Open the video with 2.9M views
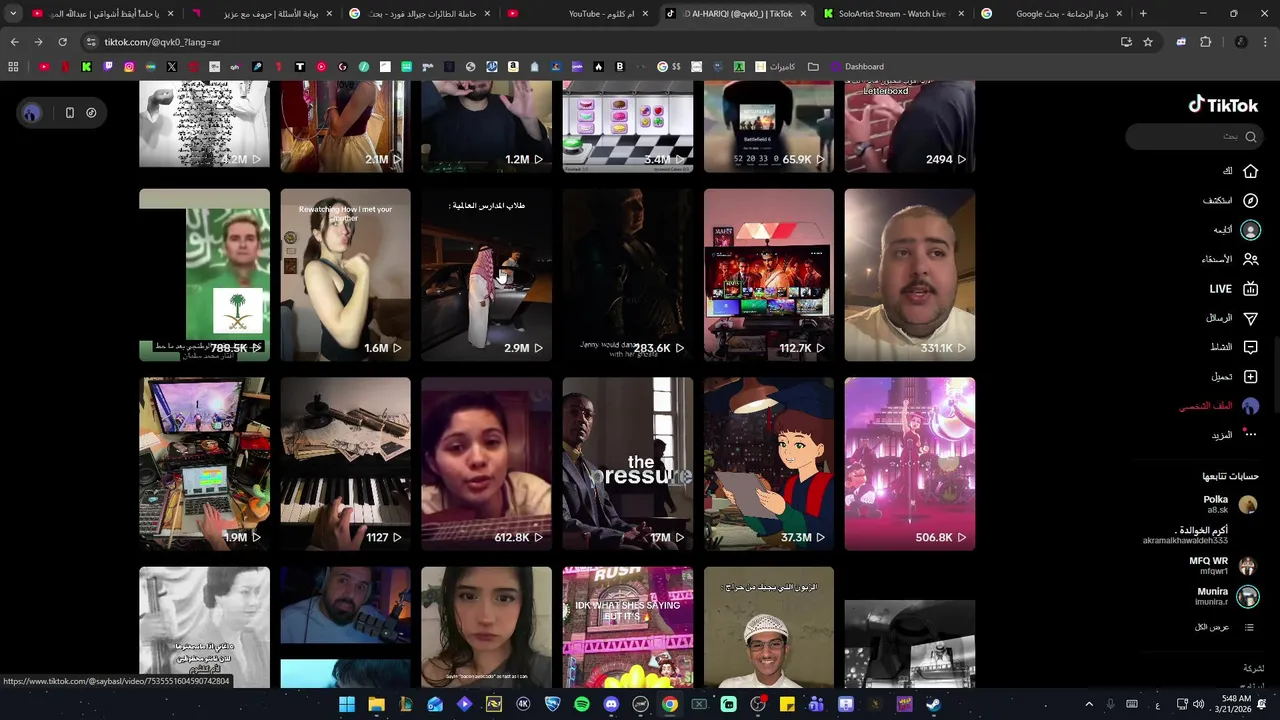Screen dimensions: 1280x720 (486, 275)
